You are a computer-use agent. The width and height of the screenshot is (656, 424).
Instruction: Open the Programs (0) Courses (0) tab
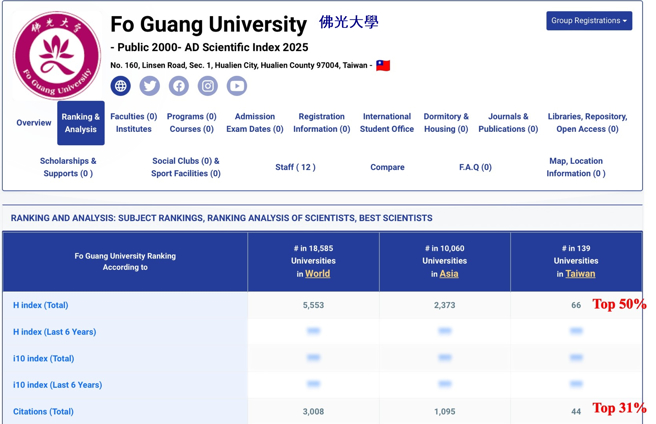pyautogui.click(x=192, y=123)
